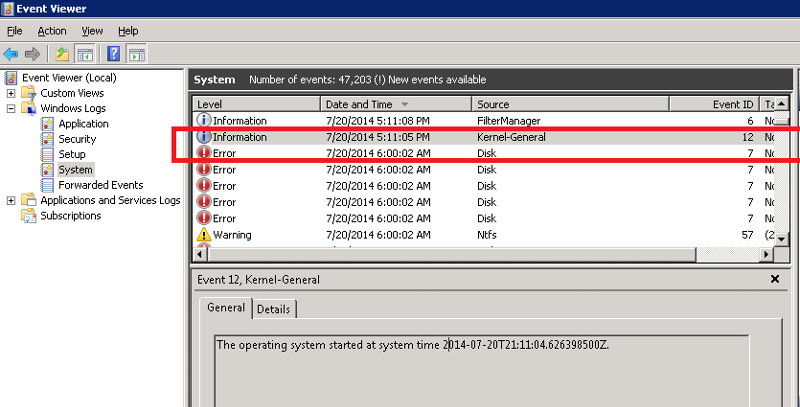Switch to the Details tab
The width and height of the screenshot is (800, 407).
click(x=273, y=309)
